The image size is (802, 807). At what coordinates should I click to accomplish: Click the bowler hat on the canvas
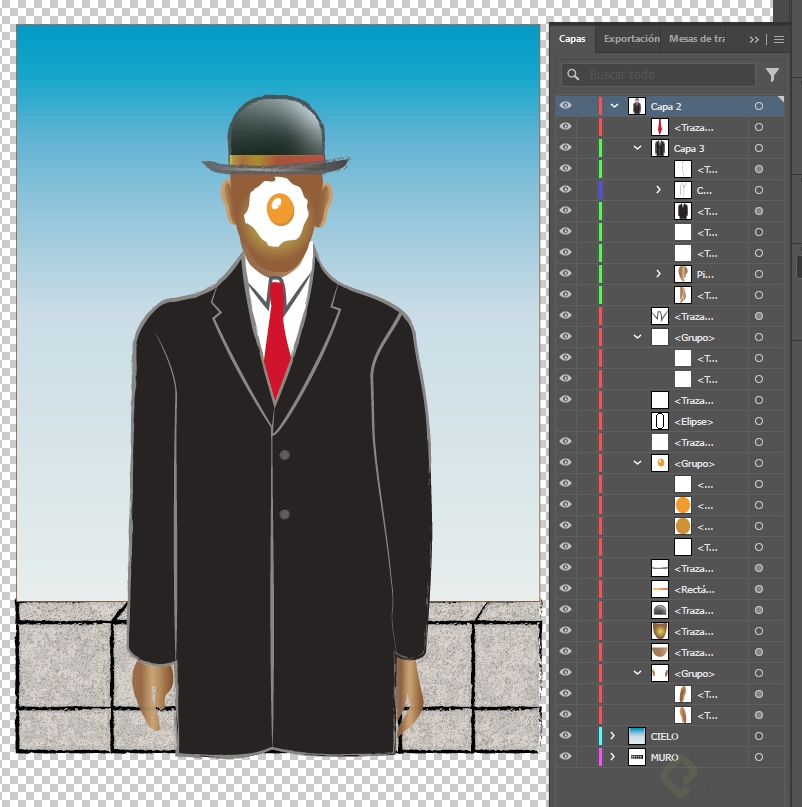[275, 135]
